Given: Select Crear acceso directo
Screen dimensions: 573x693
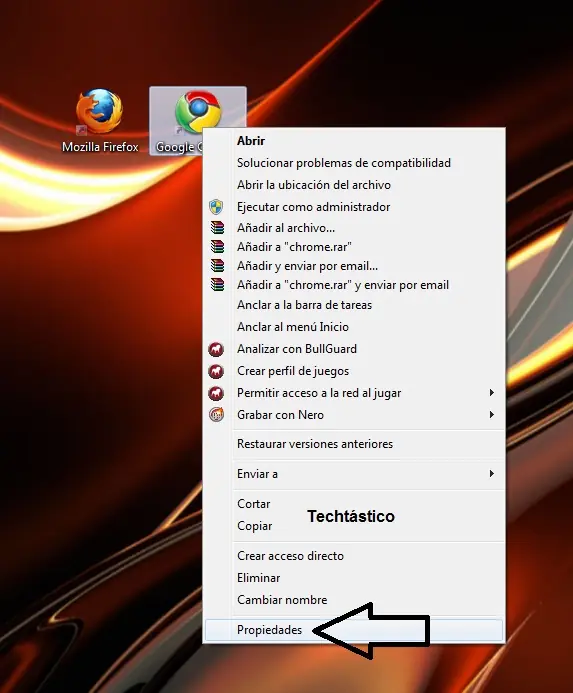Looking at the screenshot, I should point(354,556).
